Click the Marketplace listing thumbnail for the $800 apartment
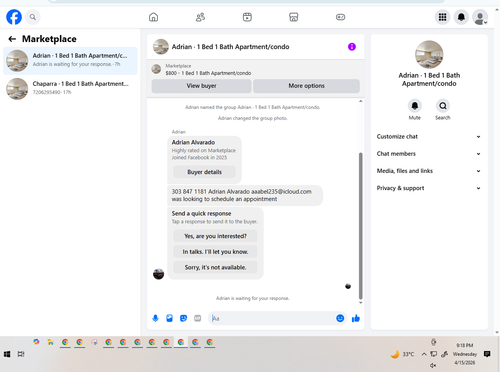 point(156,69)
